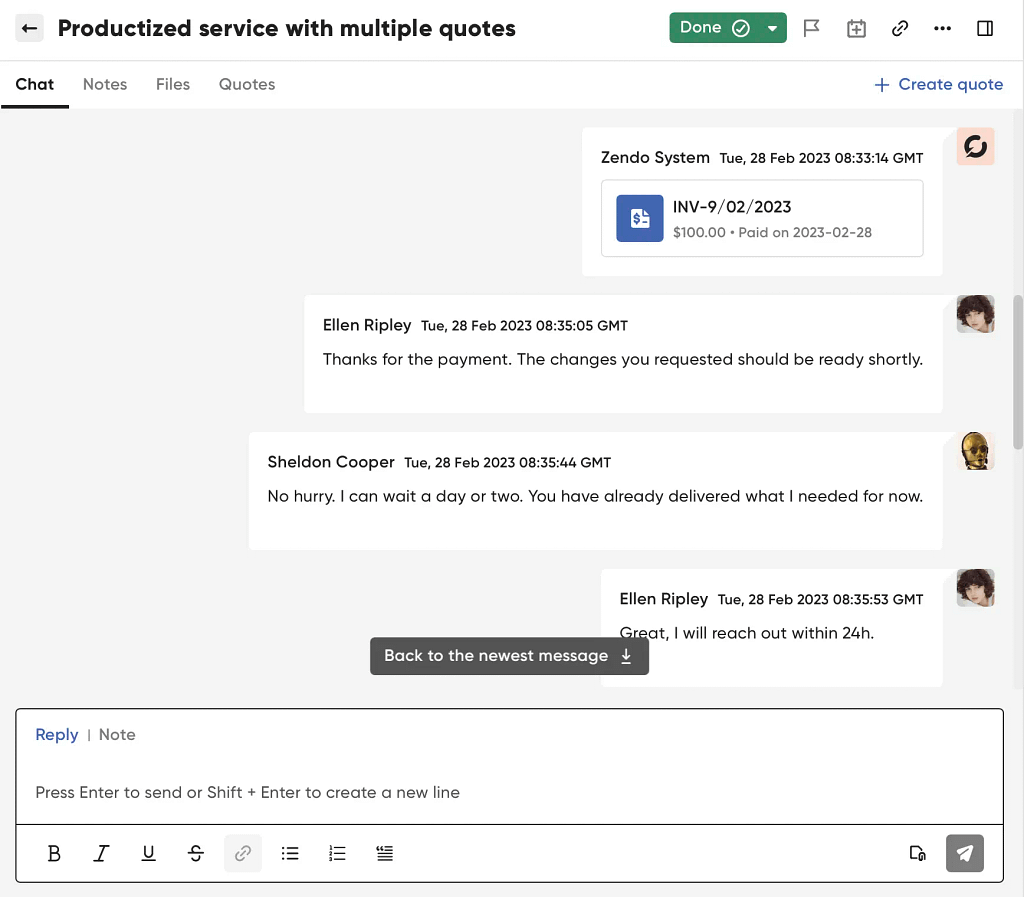Click the Zendo System sender name
Screen dimensions: 1024x897
tap(655, 158)
